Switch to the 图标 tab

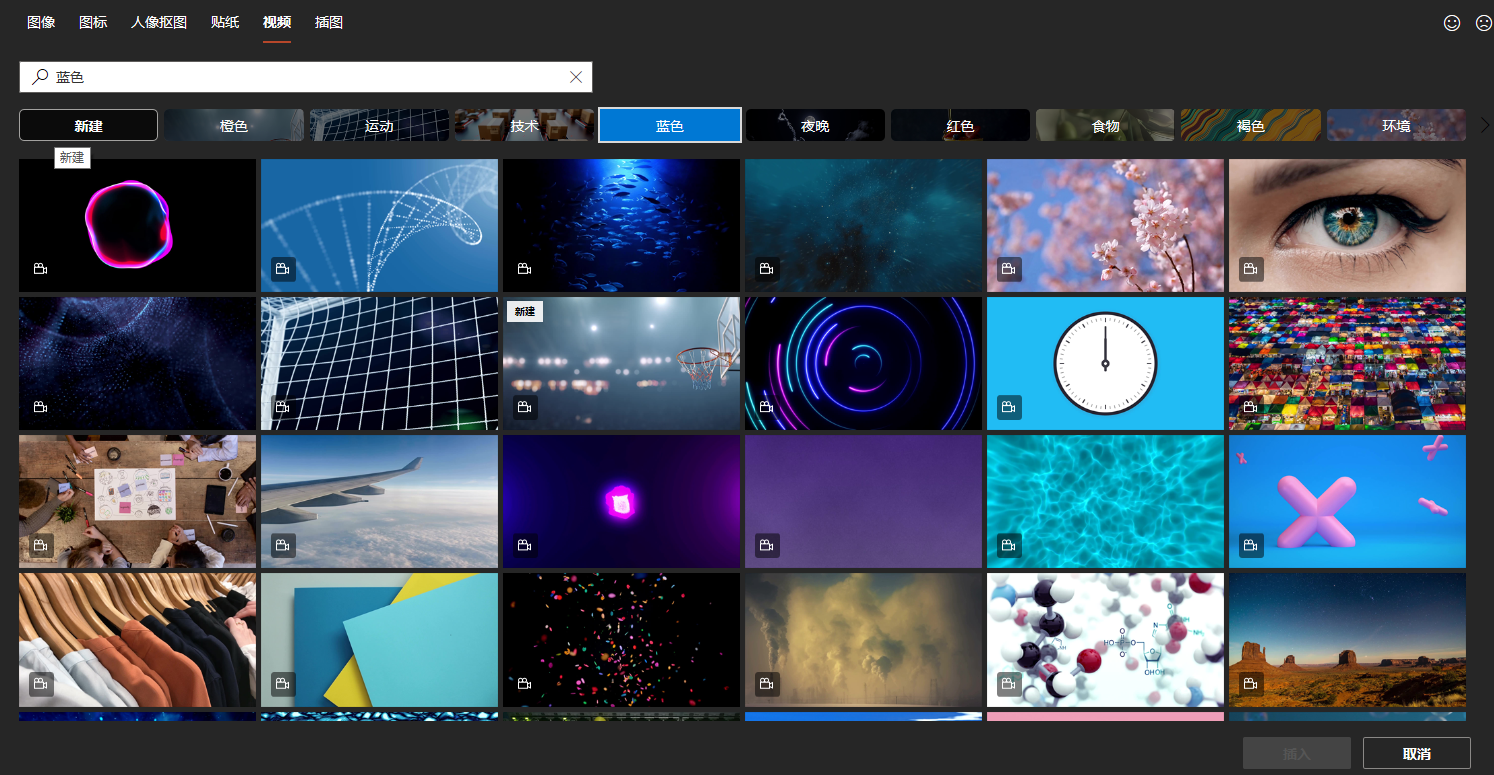(x=93, y=22)
